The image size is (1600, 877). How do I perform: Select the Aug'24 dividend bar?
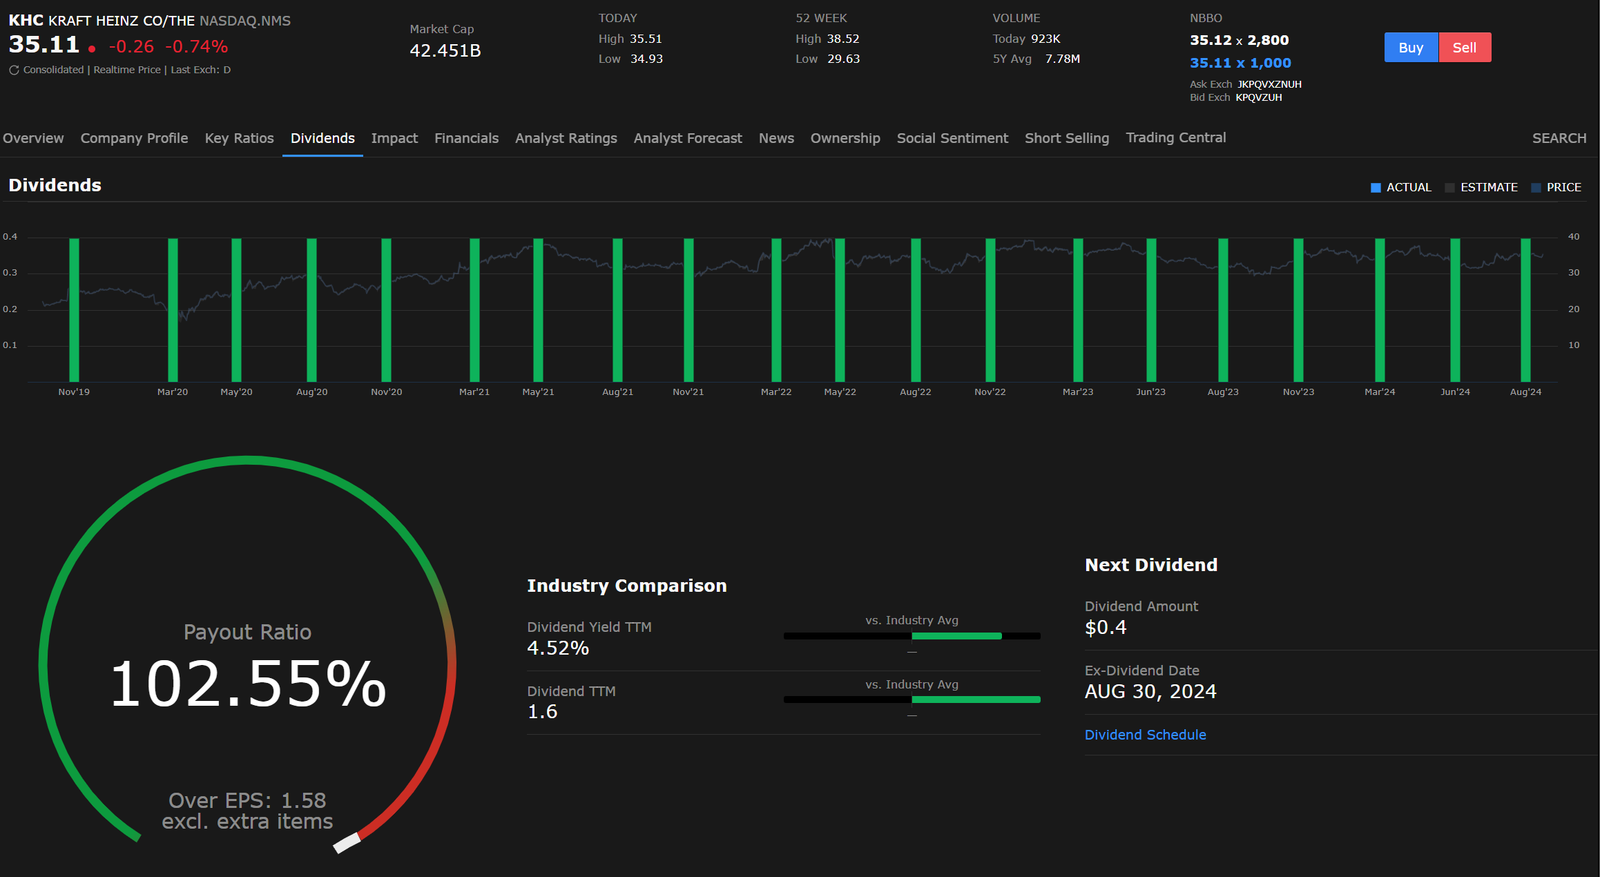[x=1525, y=310]
